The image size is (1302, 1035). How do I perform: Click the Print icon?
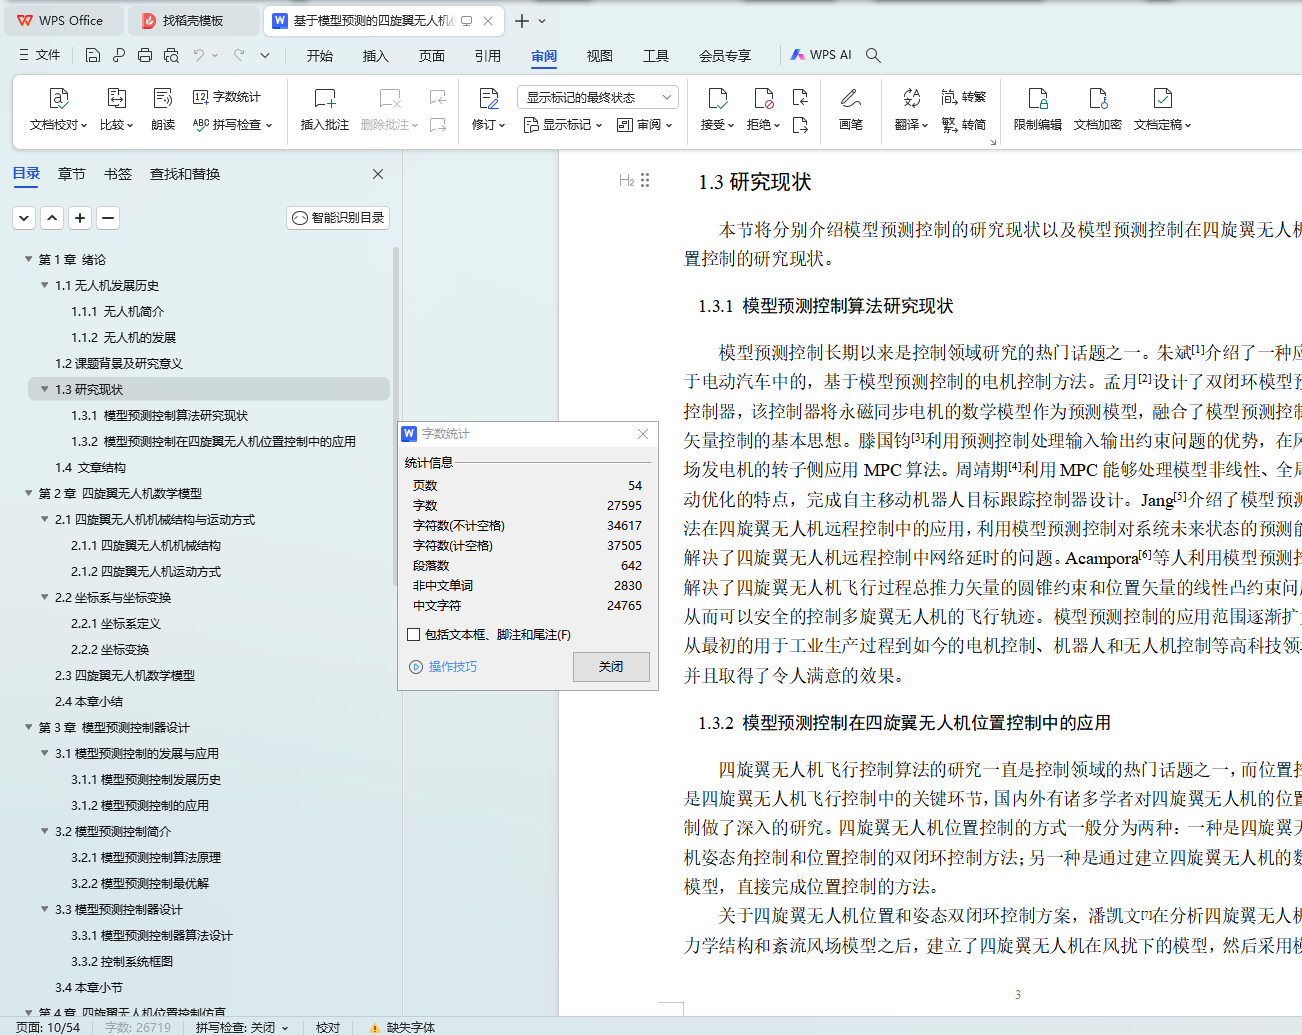145,55
